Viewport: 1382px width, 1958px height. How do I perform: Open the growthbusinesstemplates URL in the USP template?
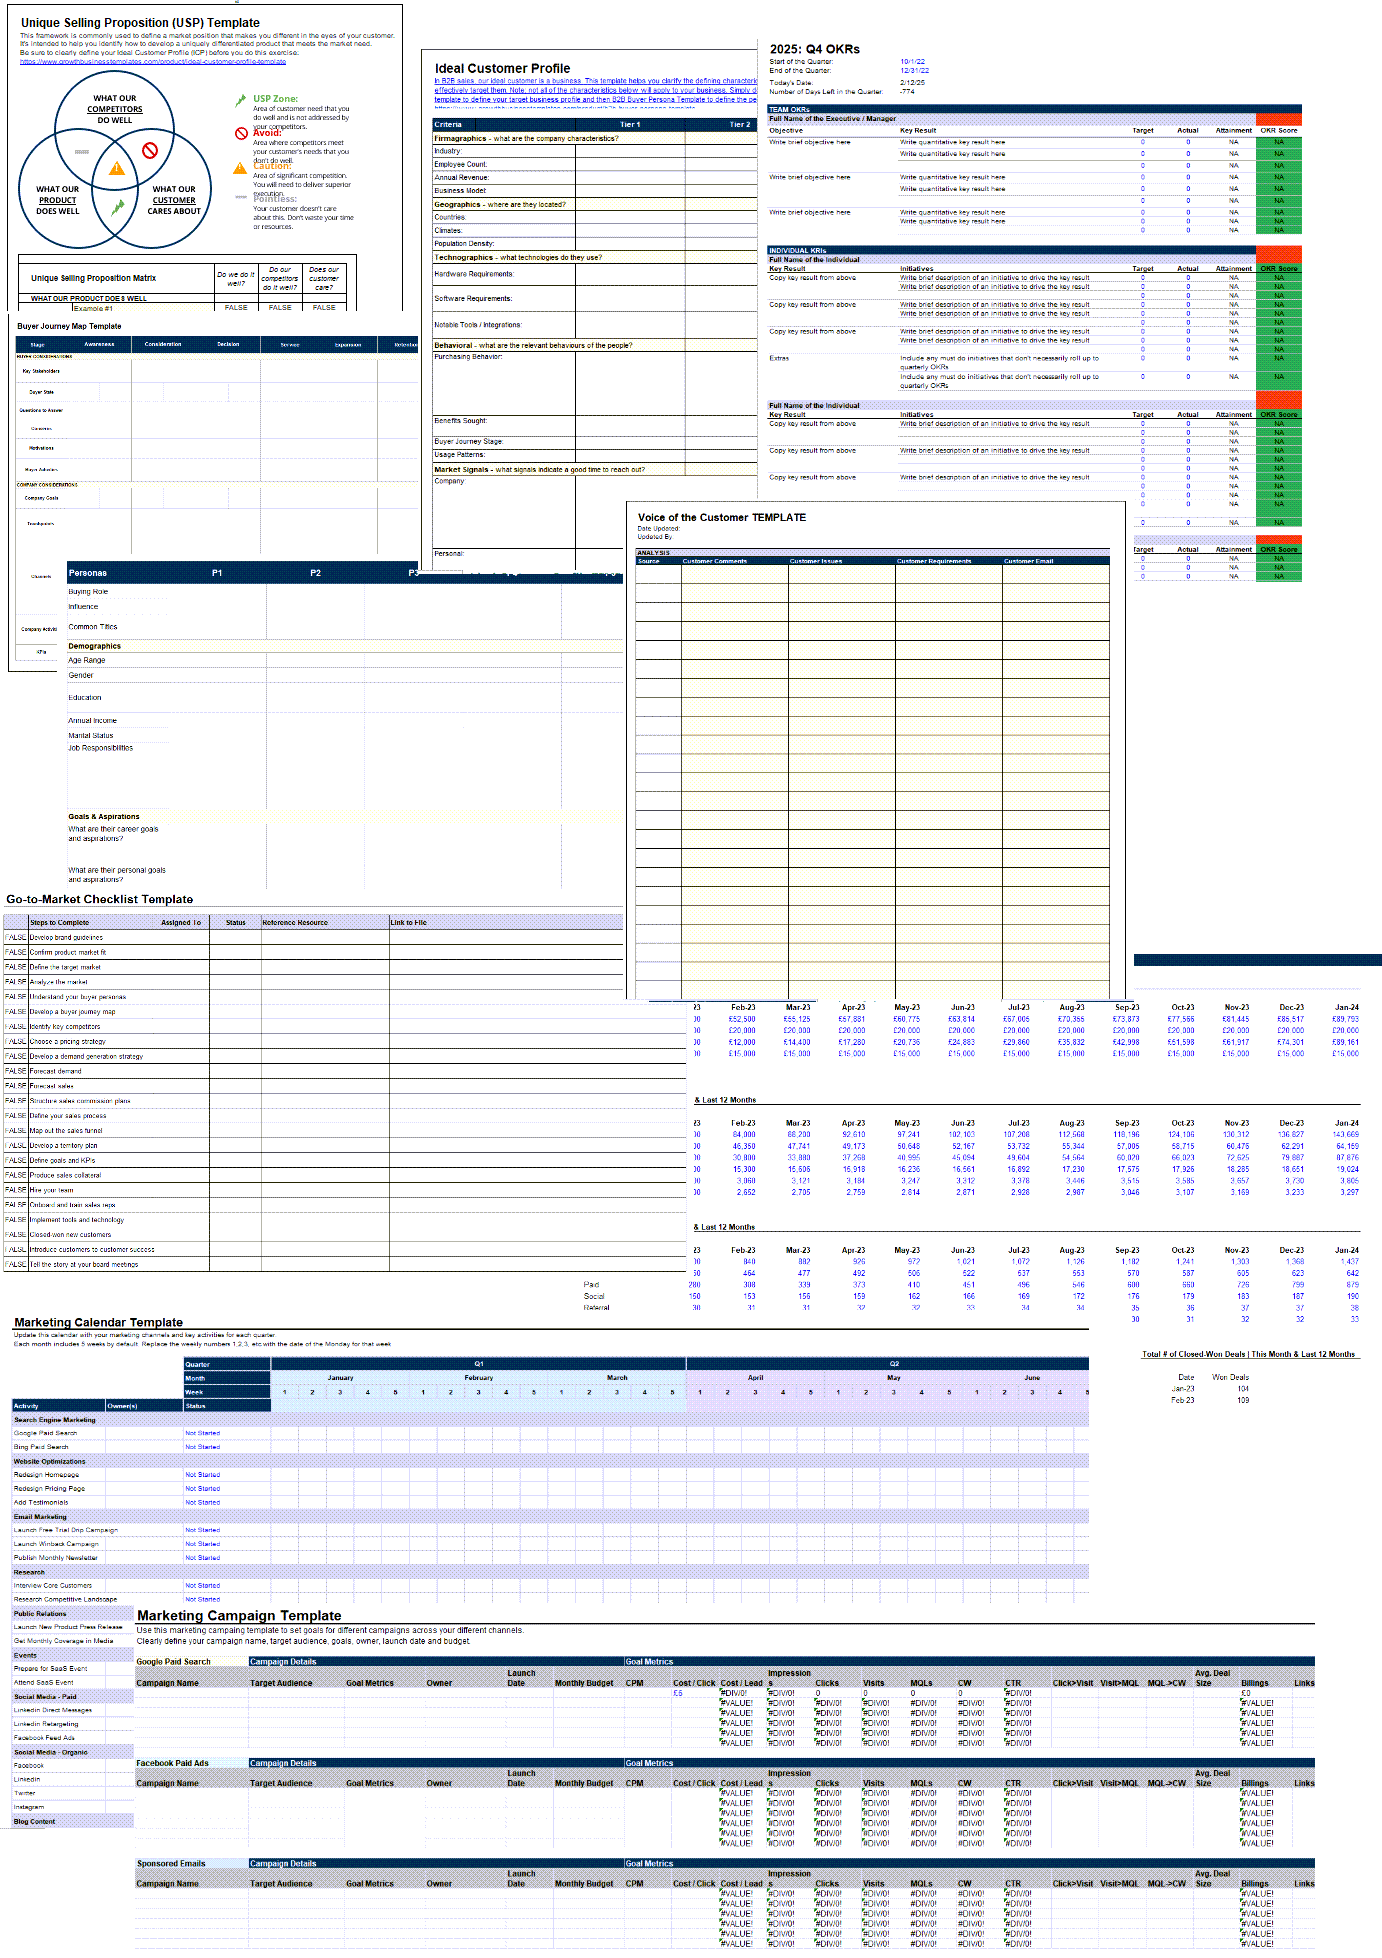tap(153, 62)
